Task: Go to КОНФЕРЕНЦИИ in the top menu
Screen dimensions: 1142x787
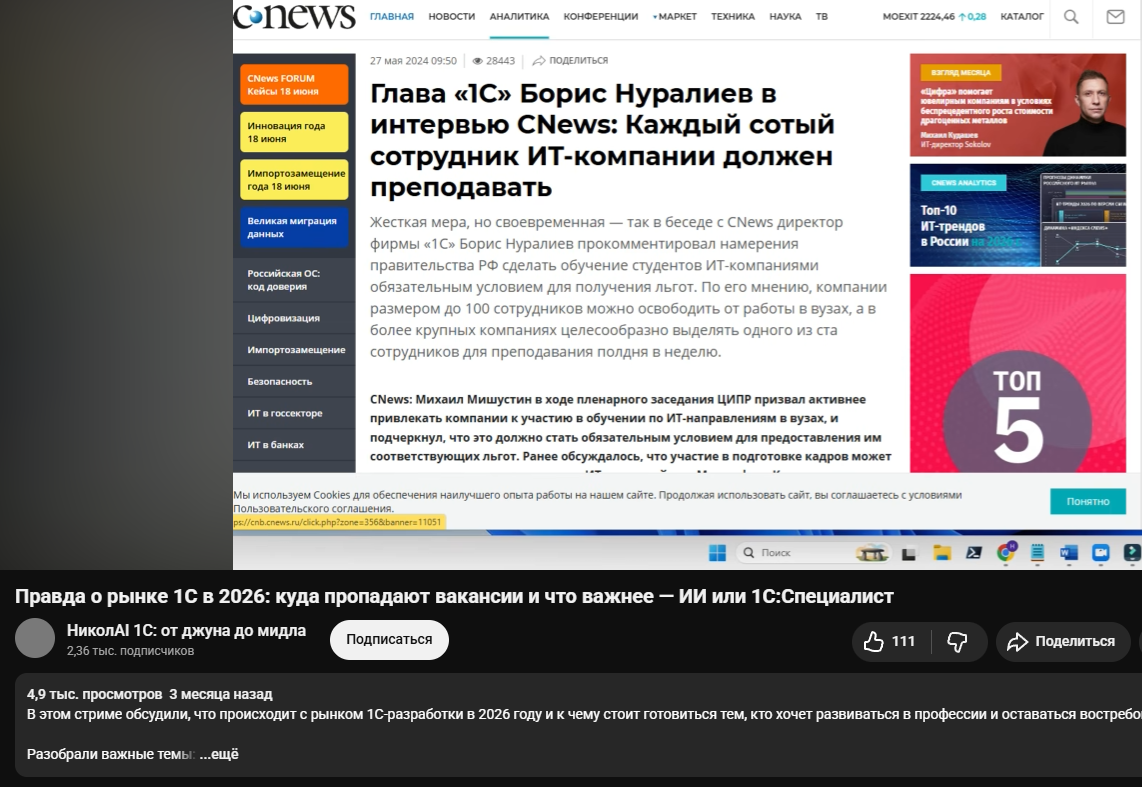Action: click(x=601, y=16)
